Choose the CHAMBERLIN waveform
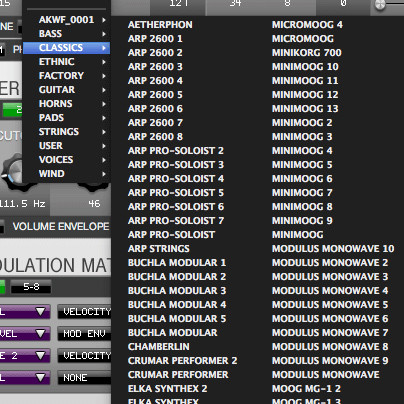The width and height of the screenshot is (404, 404). [159, 347]
